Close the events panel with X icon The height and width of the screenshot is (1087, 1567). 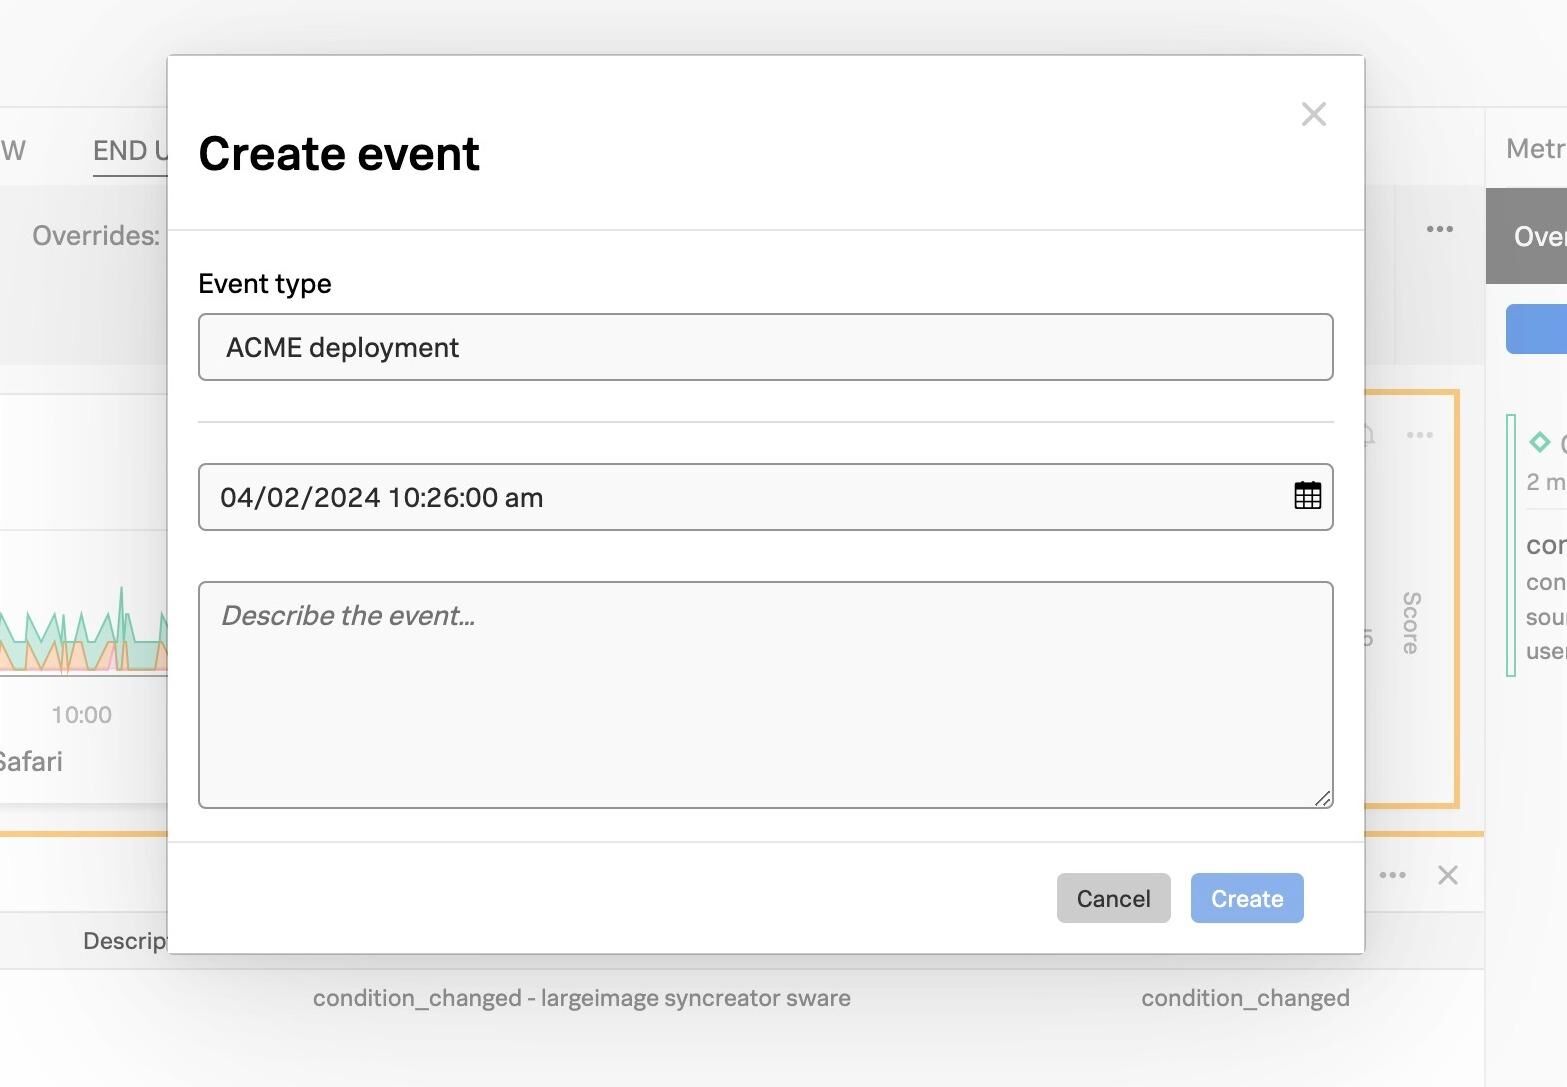click(1447, 875)
